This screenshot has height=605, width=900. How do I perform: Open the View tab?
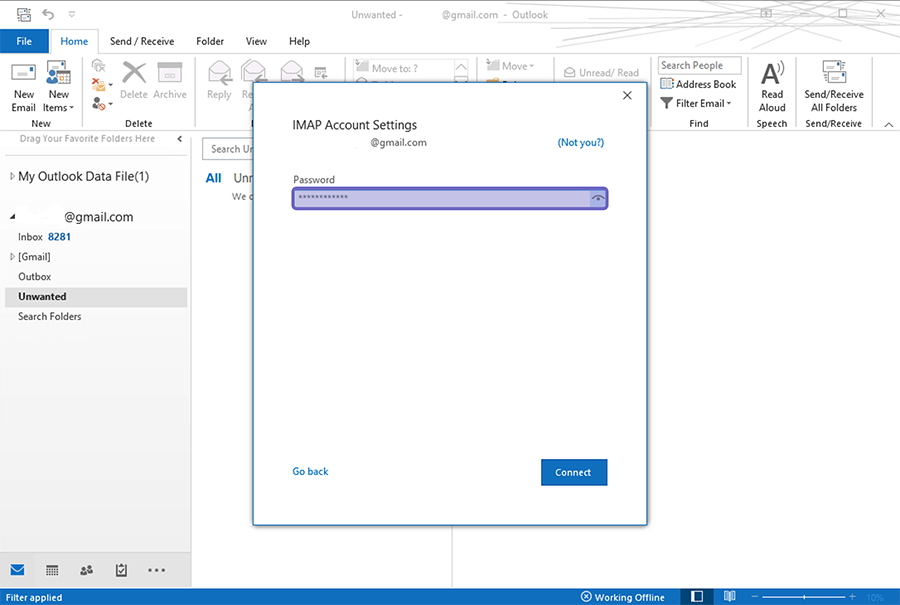(256, 41)
